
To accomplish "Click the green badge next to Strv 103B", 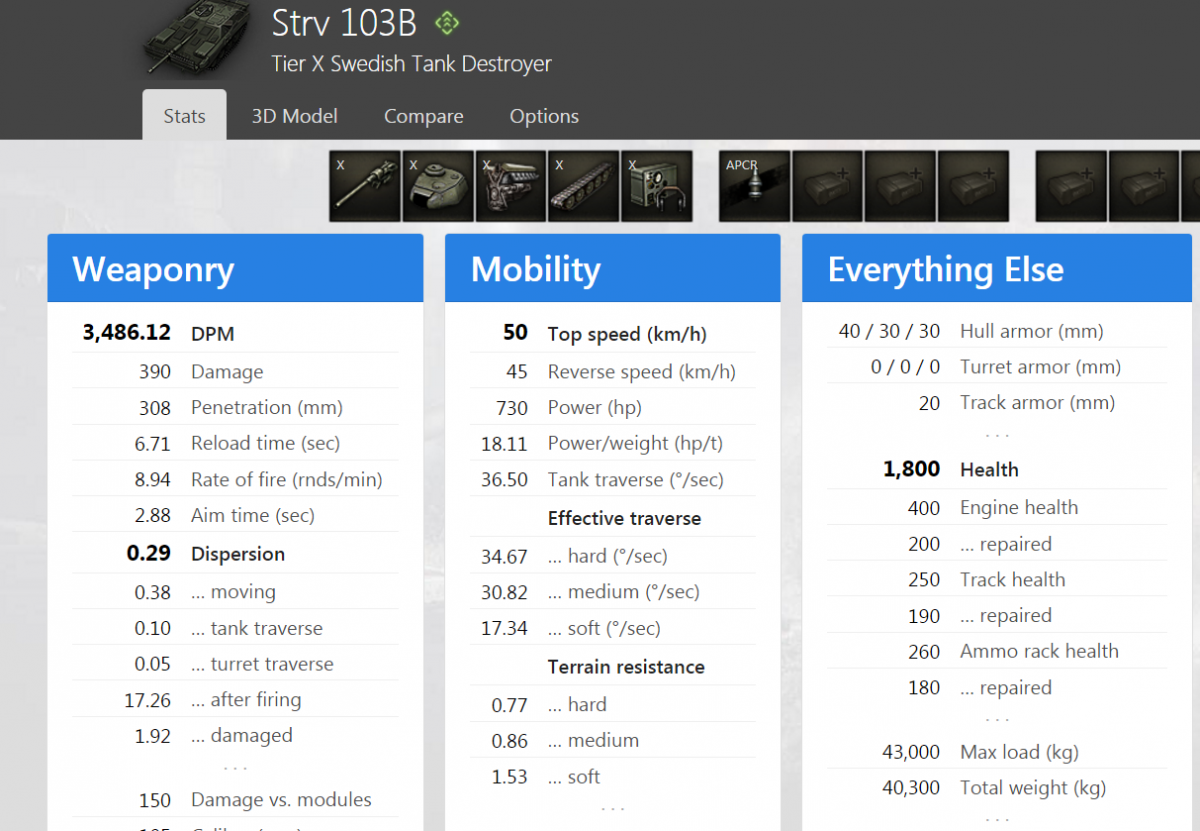I will click(x=446, y=22).
